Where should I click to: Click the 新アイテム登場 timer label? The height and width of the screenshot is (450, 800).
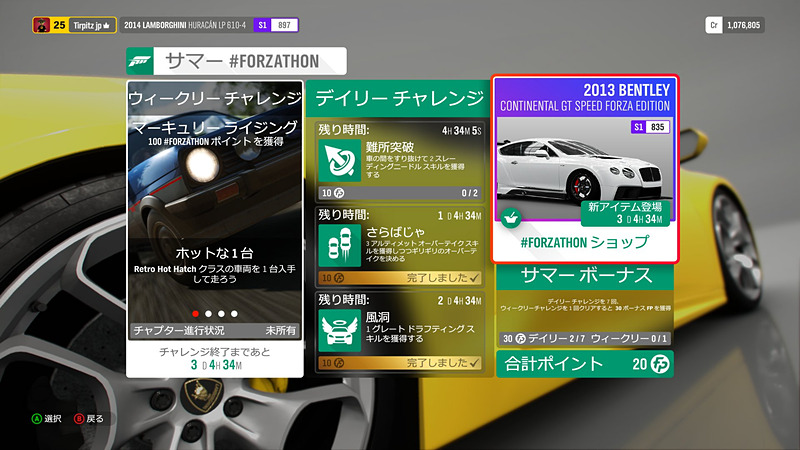[x=625, y=213]
